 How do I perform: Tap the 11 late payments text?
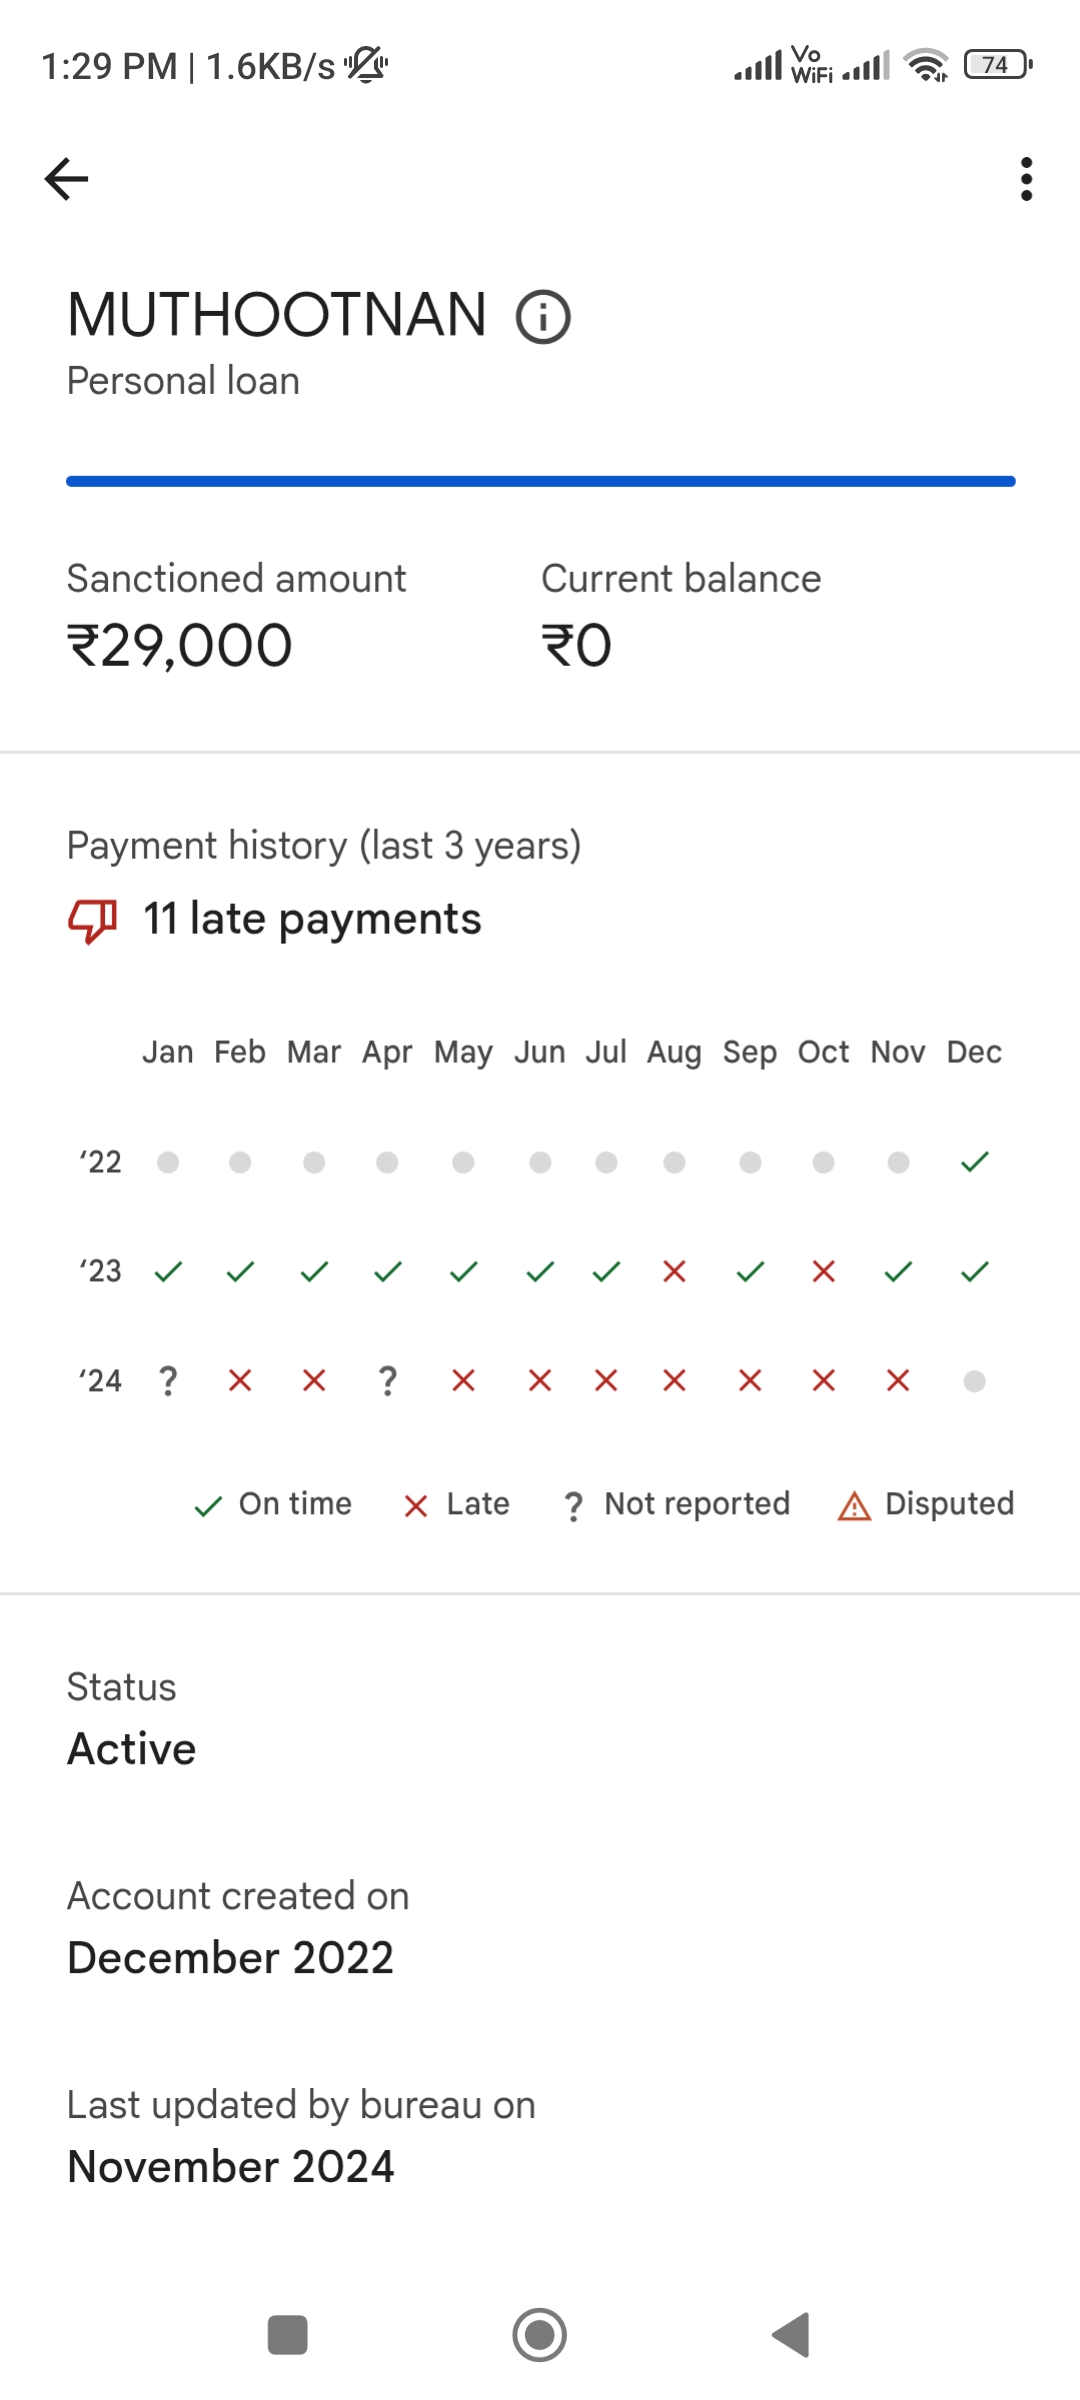click(312, 919)
